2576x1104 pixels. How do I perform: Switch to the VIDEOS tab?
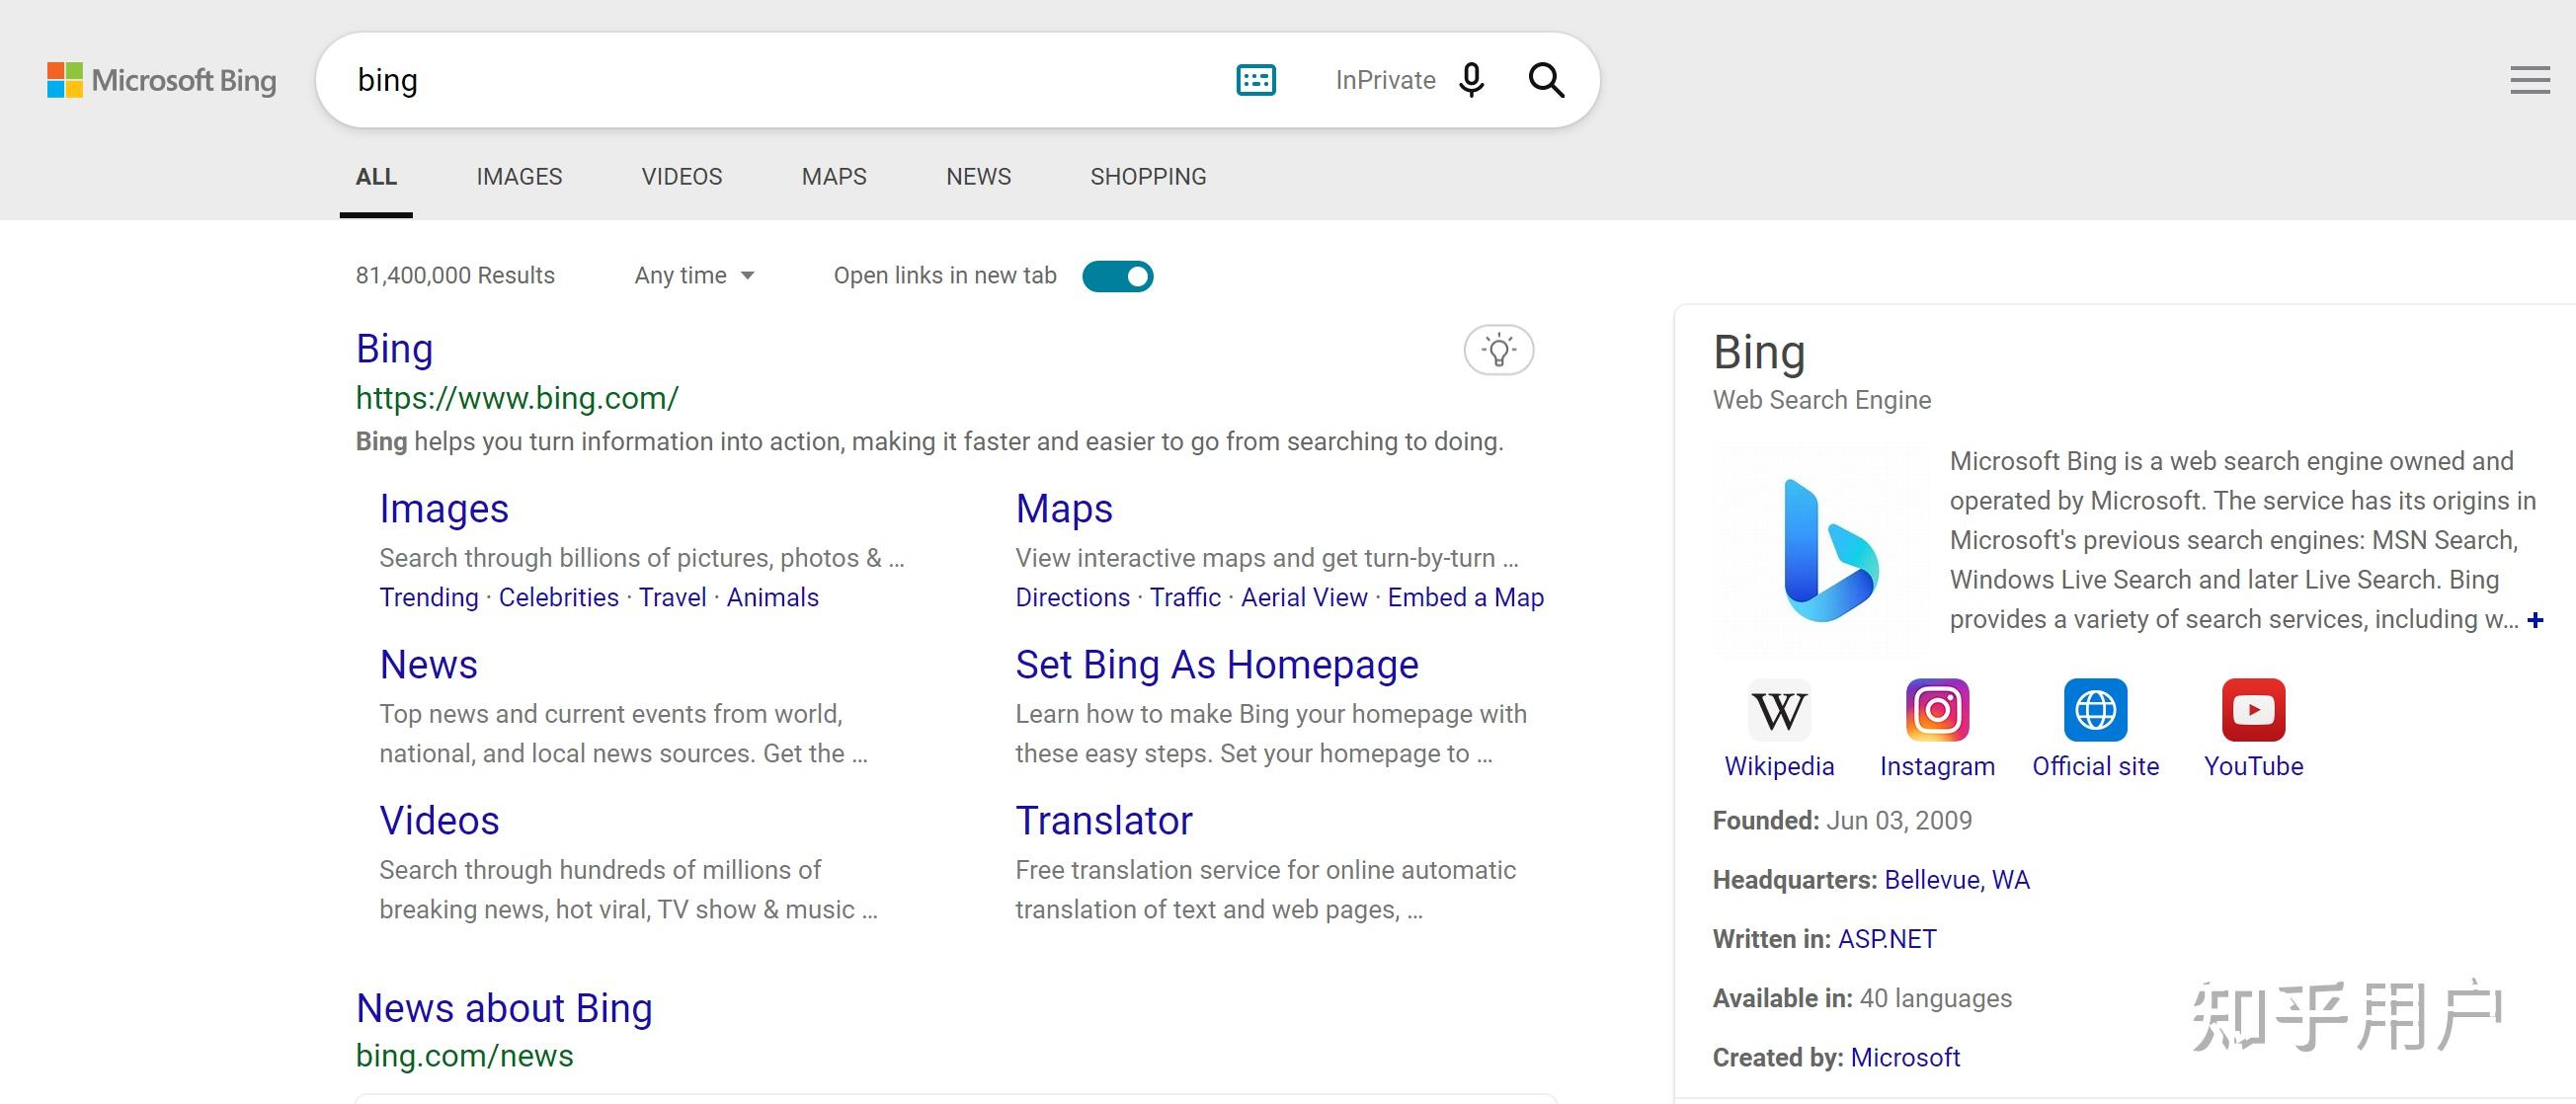(x=681, y=177)
